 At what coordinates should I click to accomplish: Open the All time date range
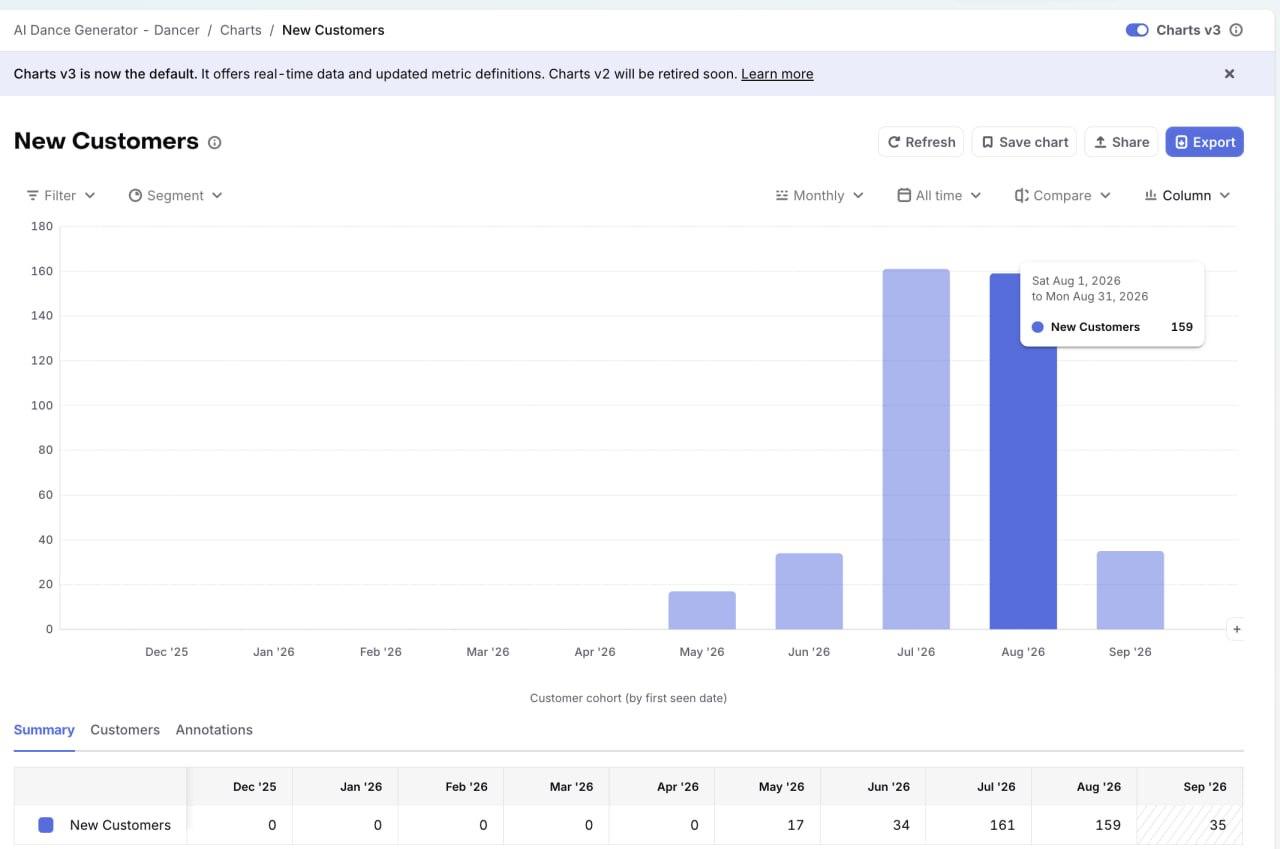point(939,196)
